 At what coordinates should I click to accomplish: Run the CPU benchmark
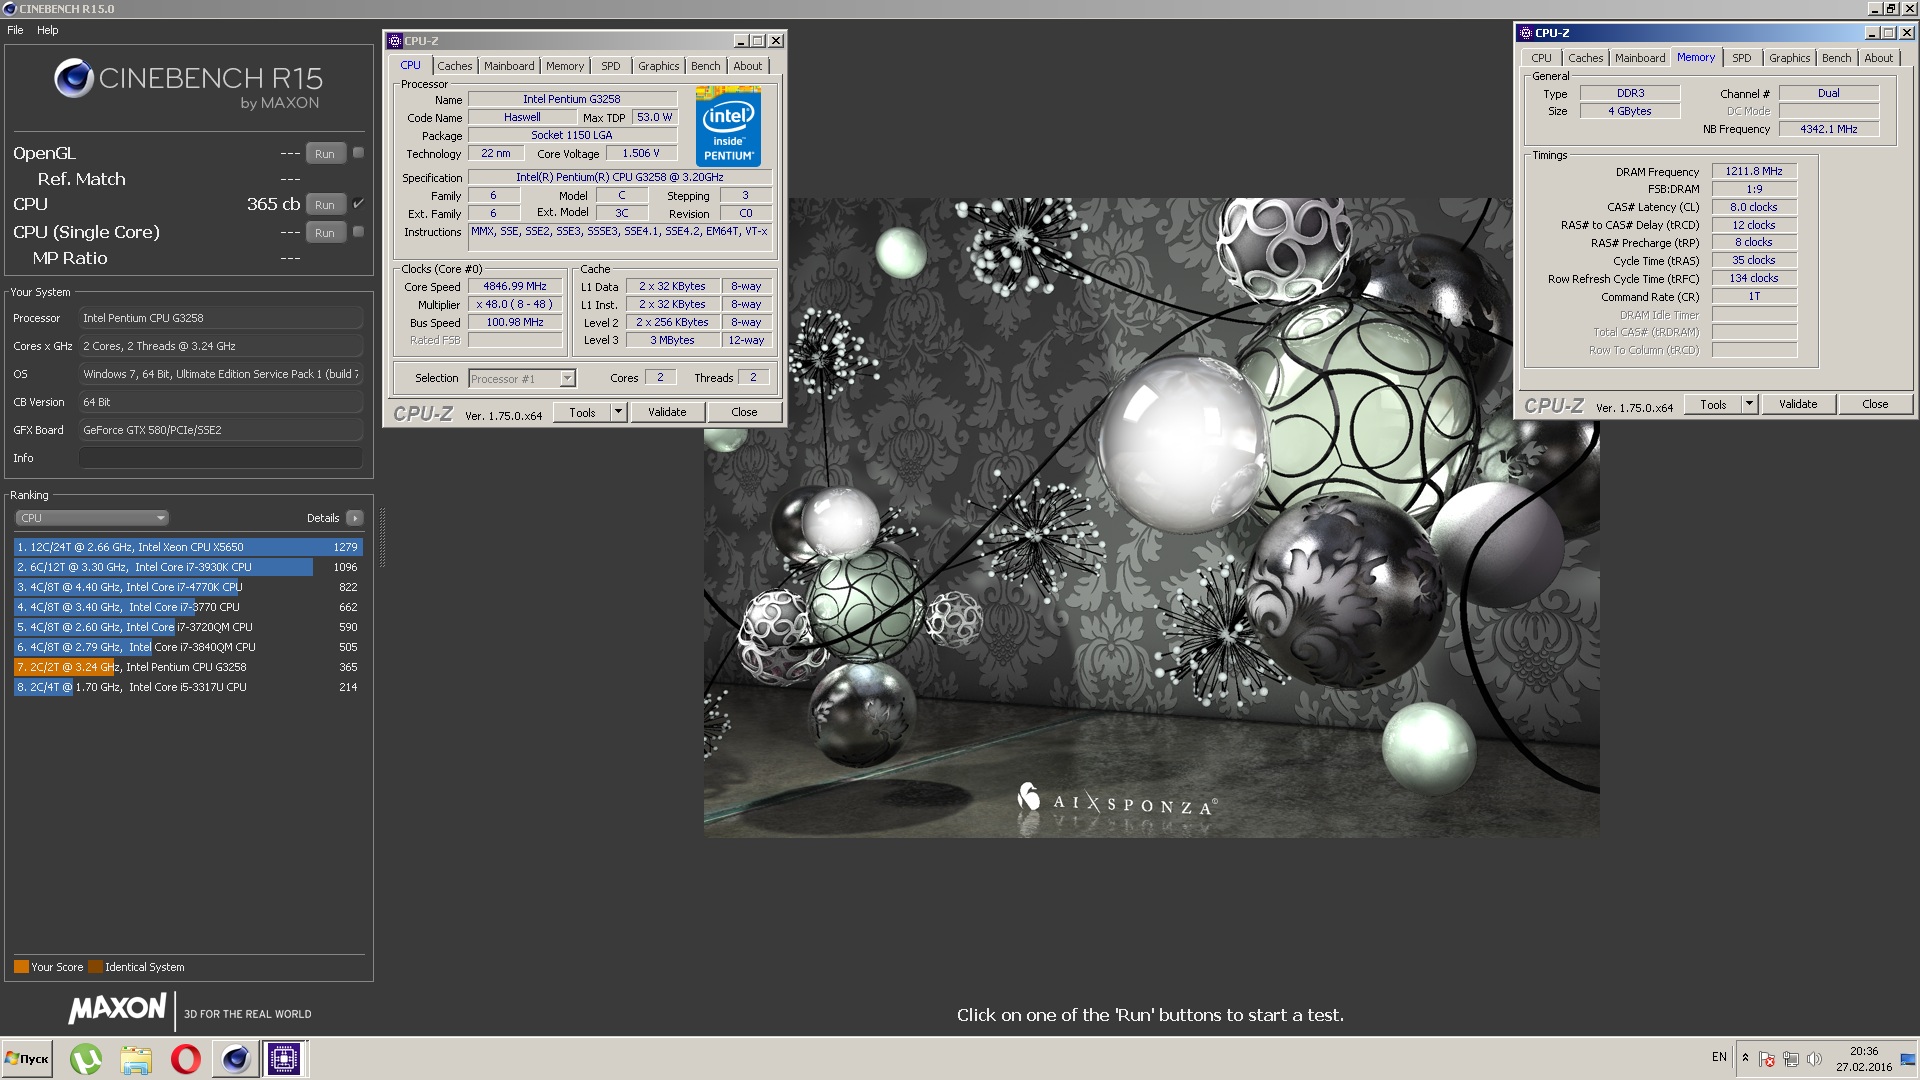325,204
